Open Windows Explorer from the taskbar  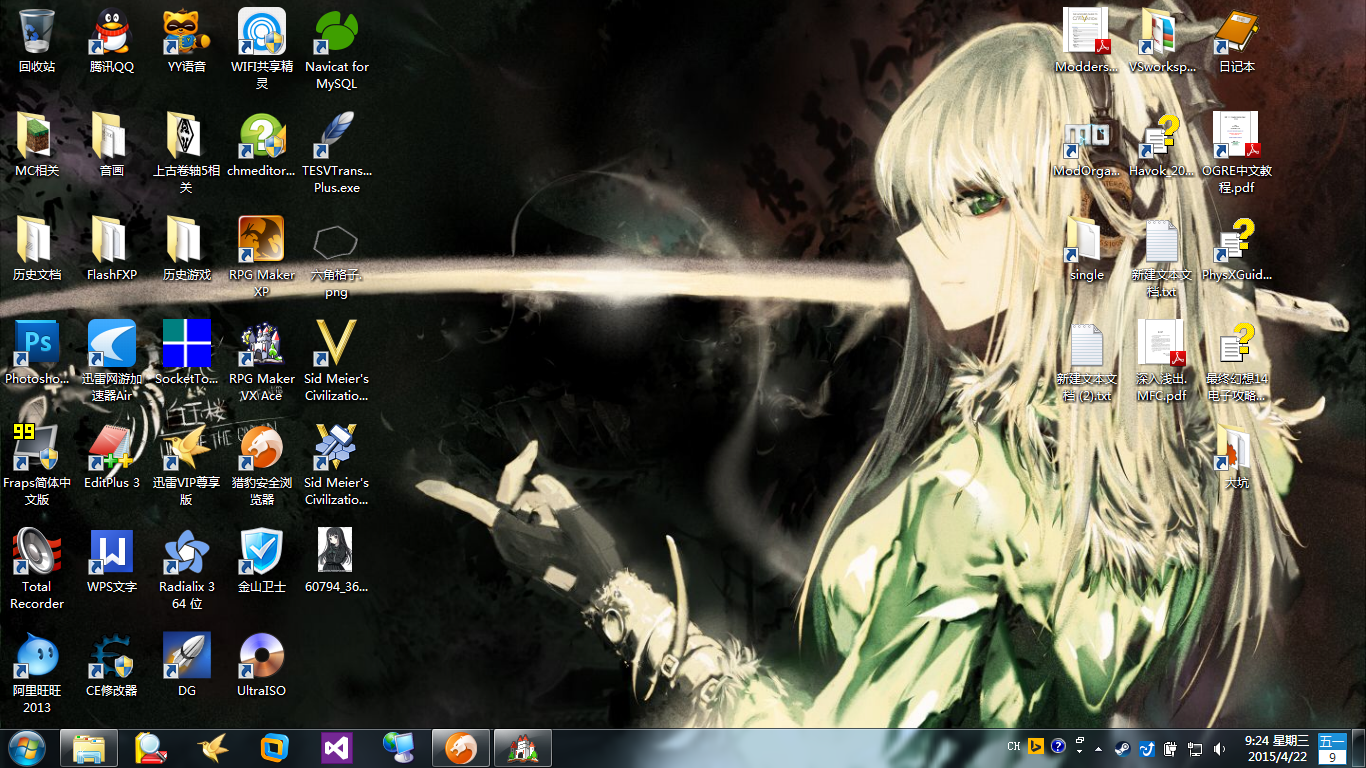coord(89,748)
